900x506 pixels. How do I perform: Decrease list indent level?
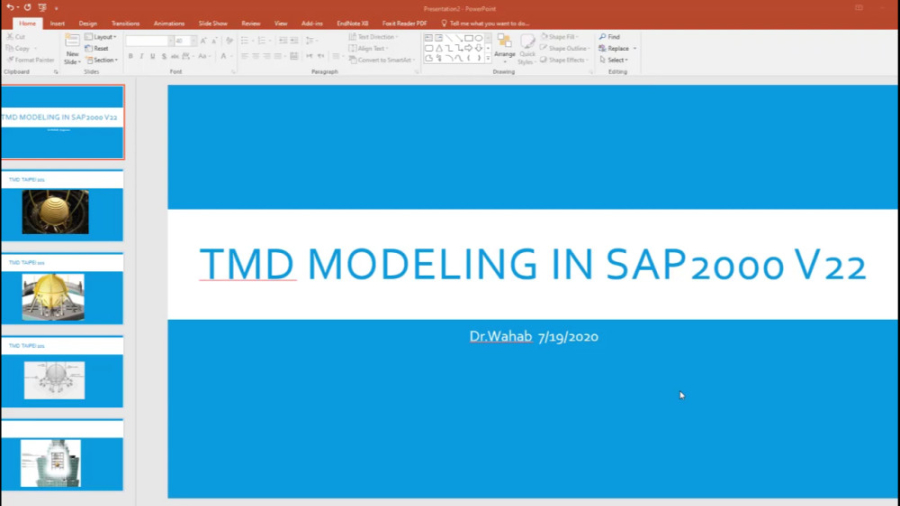[283, 41]
